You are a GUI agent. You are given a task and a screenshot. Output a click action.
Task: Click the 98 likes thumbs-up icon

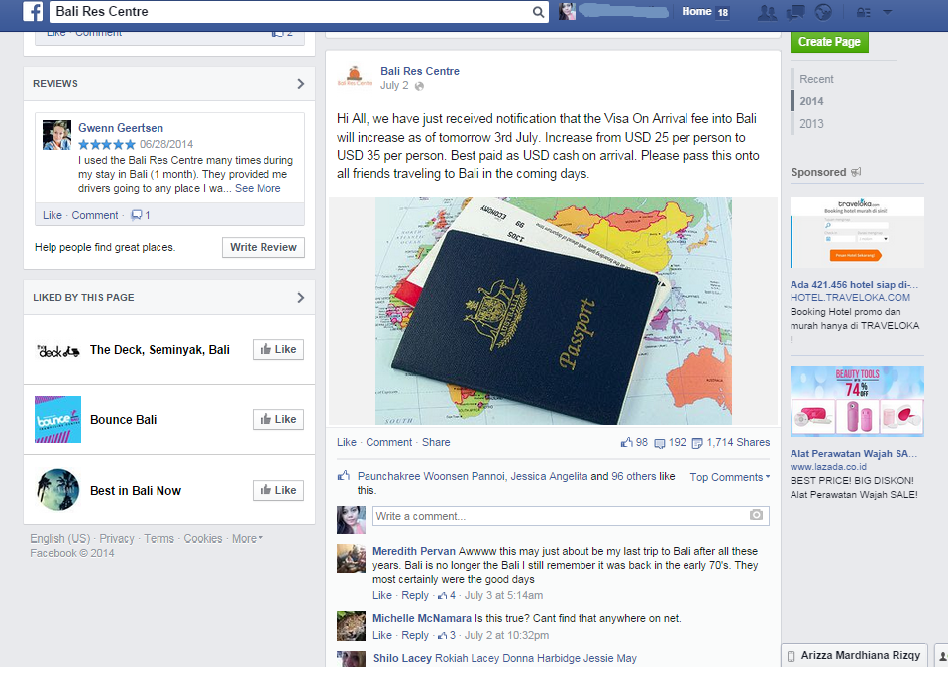(x=626, y=443)
